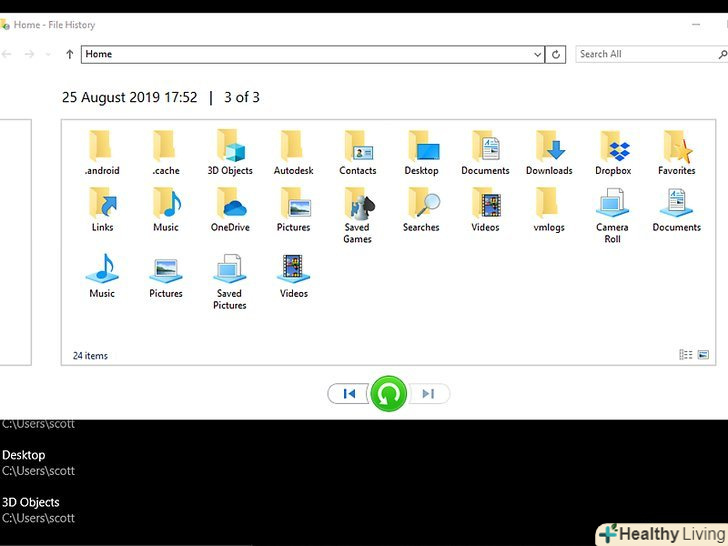Select the Searches folder
This screenshot has width=728, height=546.
point(421,210)
